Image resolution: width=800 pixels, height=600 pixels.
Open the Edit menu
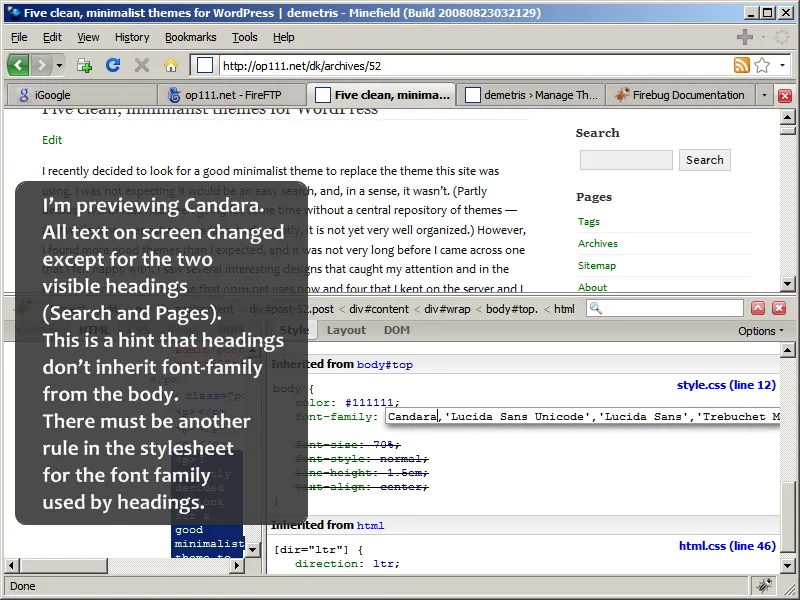coord(52,37)
